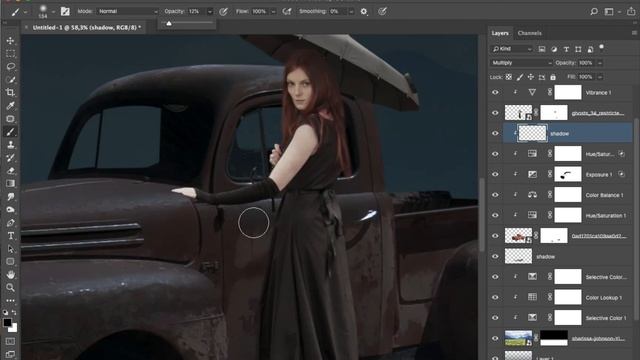Hide the selected shadow layer
Image resolution: width=640 pixels, height=360 pixels.
(495, 133)
